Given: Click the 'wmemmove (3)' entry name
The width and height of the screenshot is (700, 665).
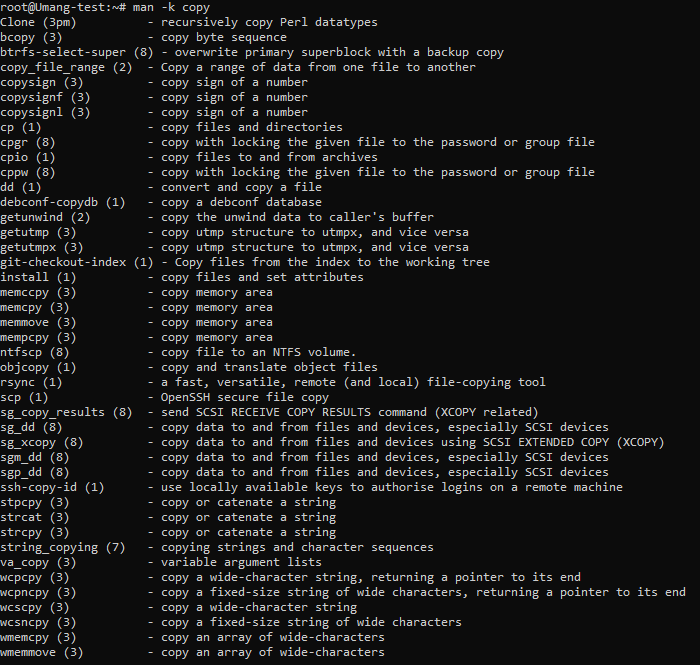Looking at the screenshot, I should [x=43, y=652].
